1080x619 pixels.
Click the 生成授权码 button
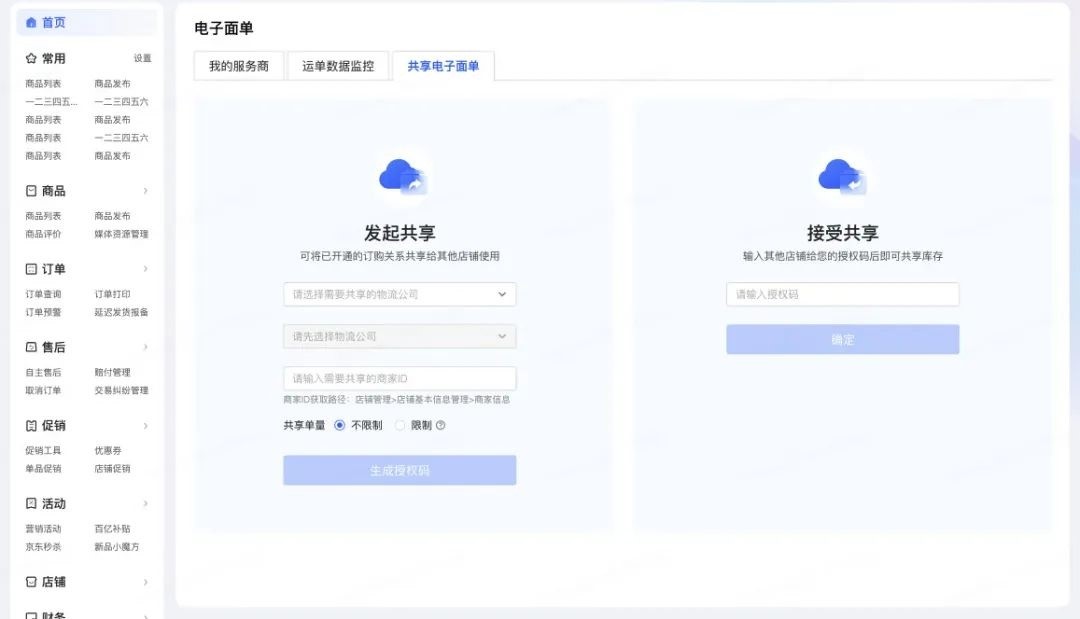[x=399, y=470]
